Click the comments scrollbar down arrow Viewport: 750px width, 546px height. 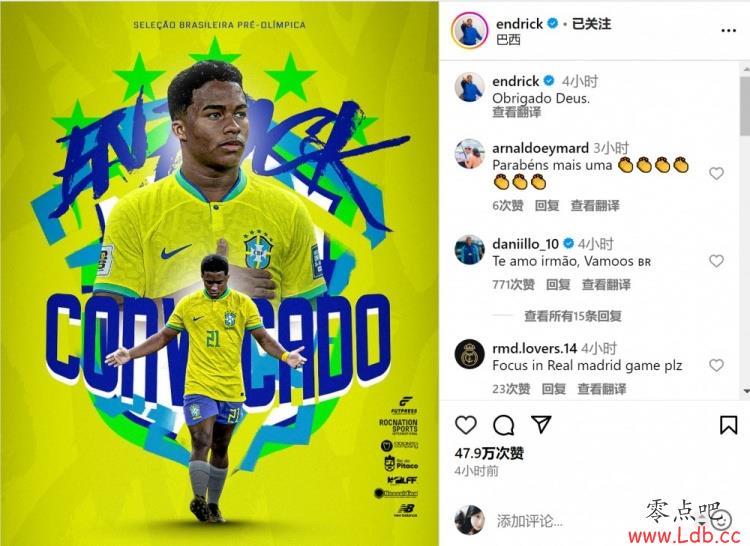point(746,391)
